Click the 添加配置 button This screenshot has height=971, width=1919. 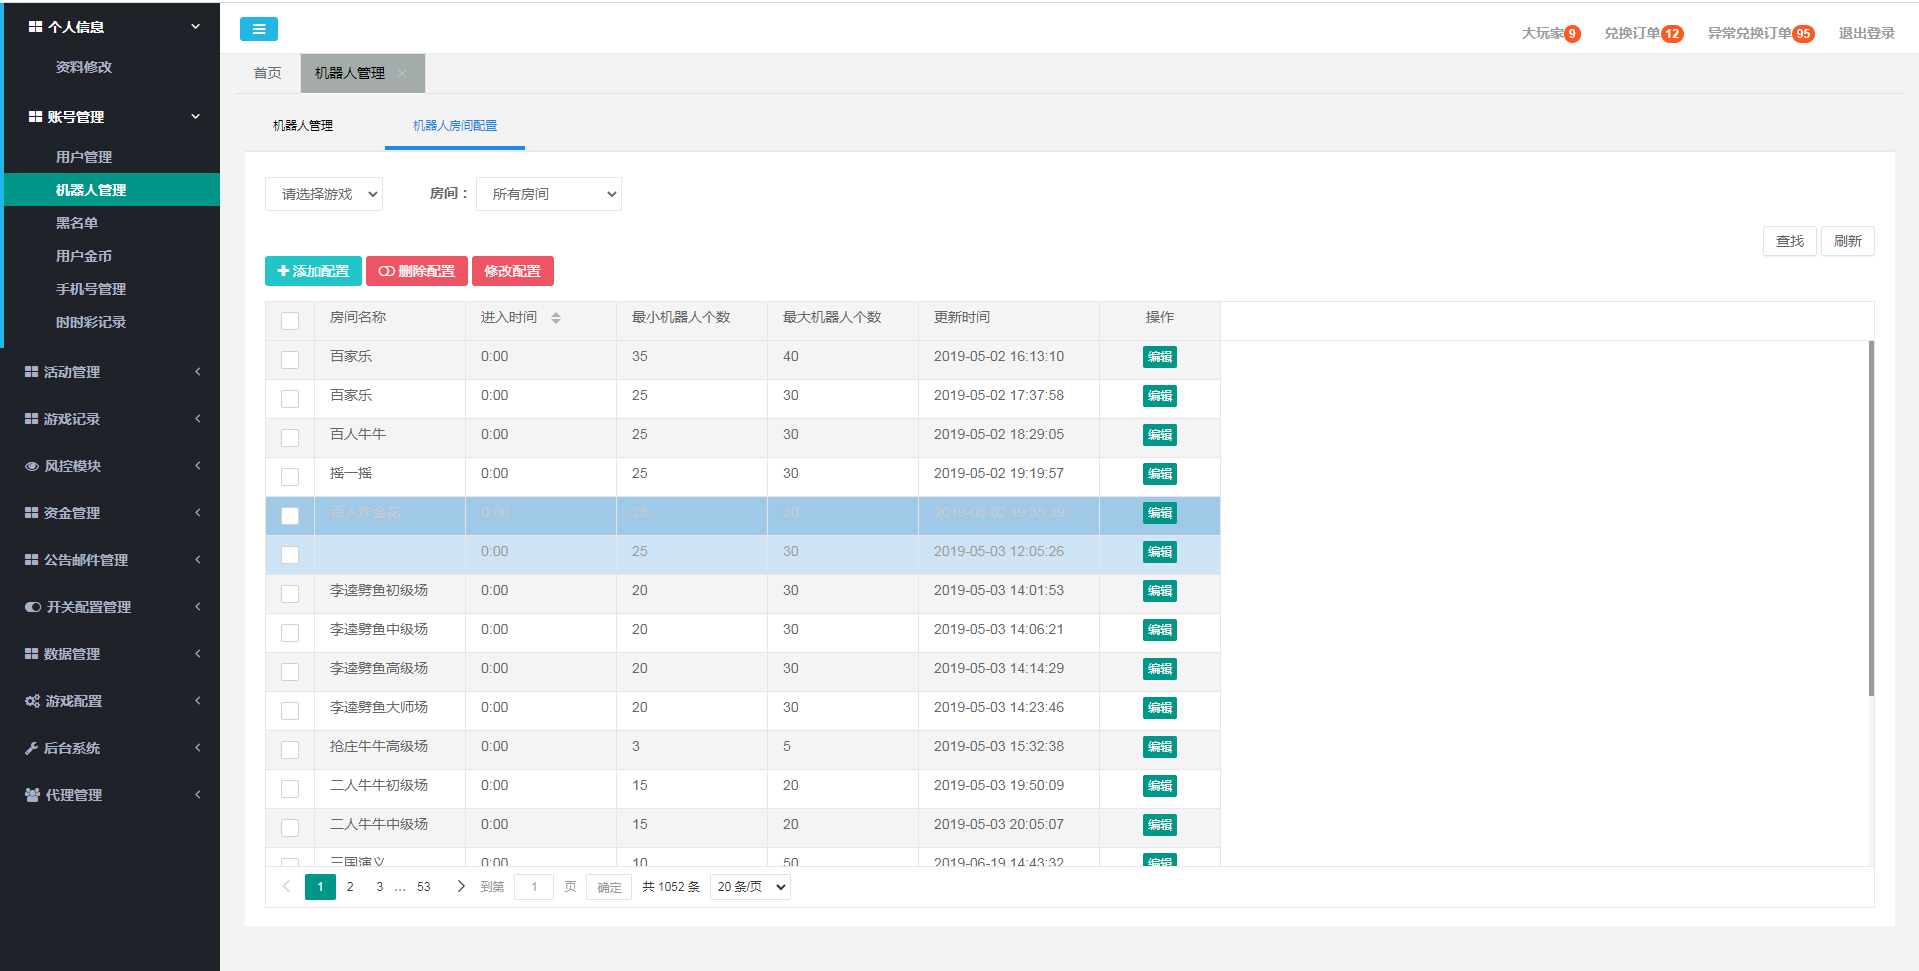pos(313,271)
